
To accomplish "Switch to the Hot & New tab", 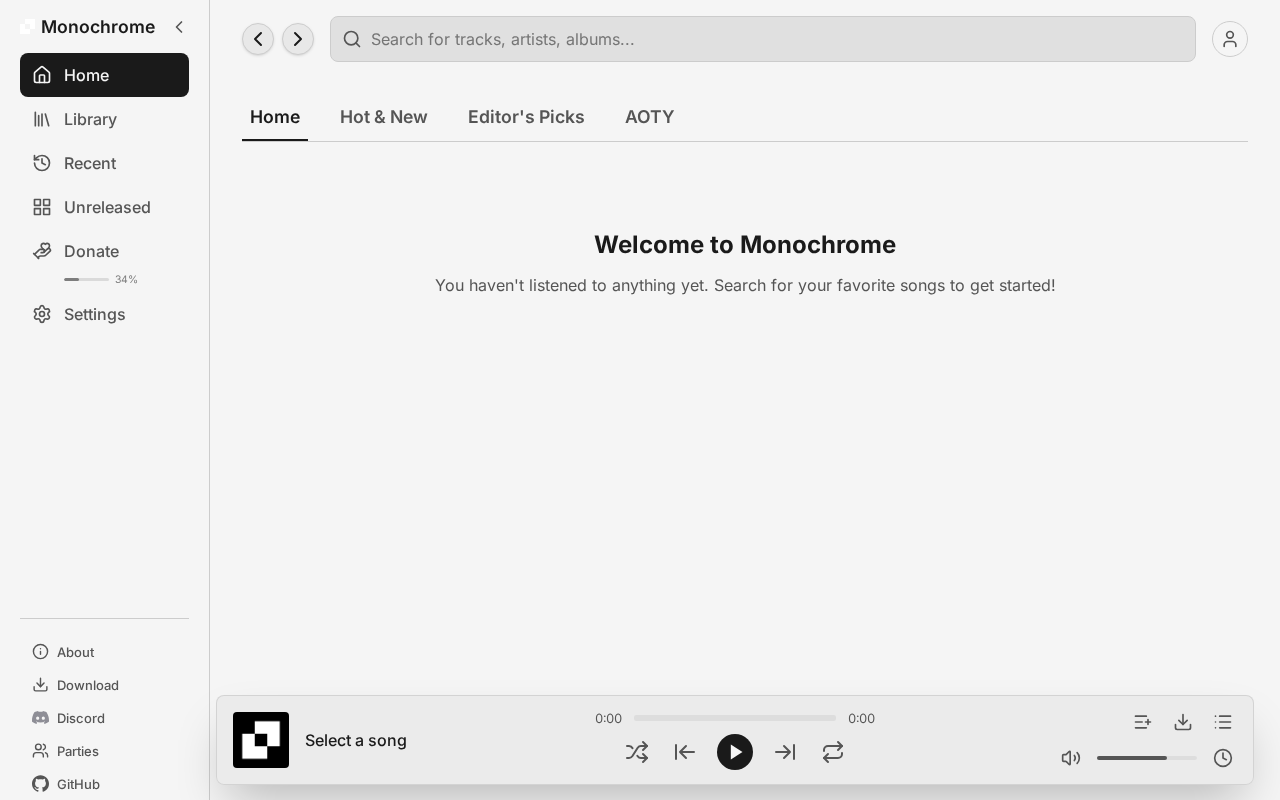I will 384,117.
